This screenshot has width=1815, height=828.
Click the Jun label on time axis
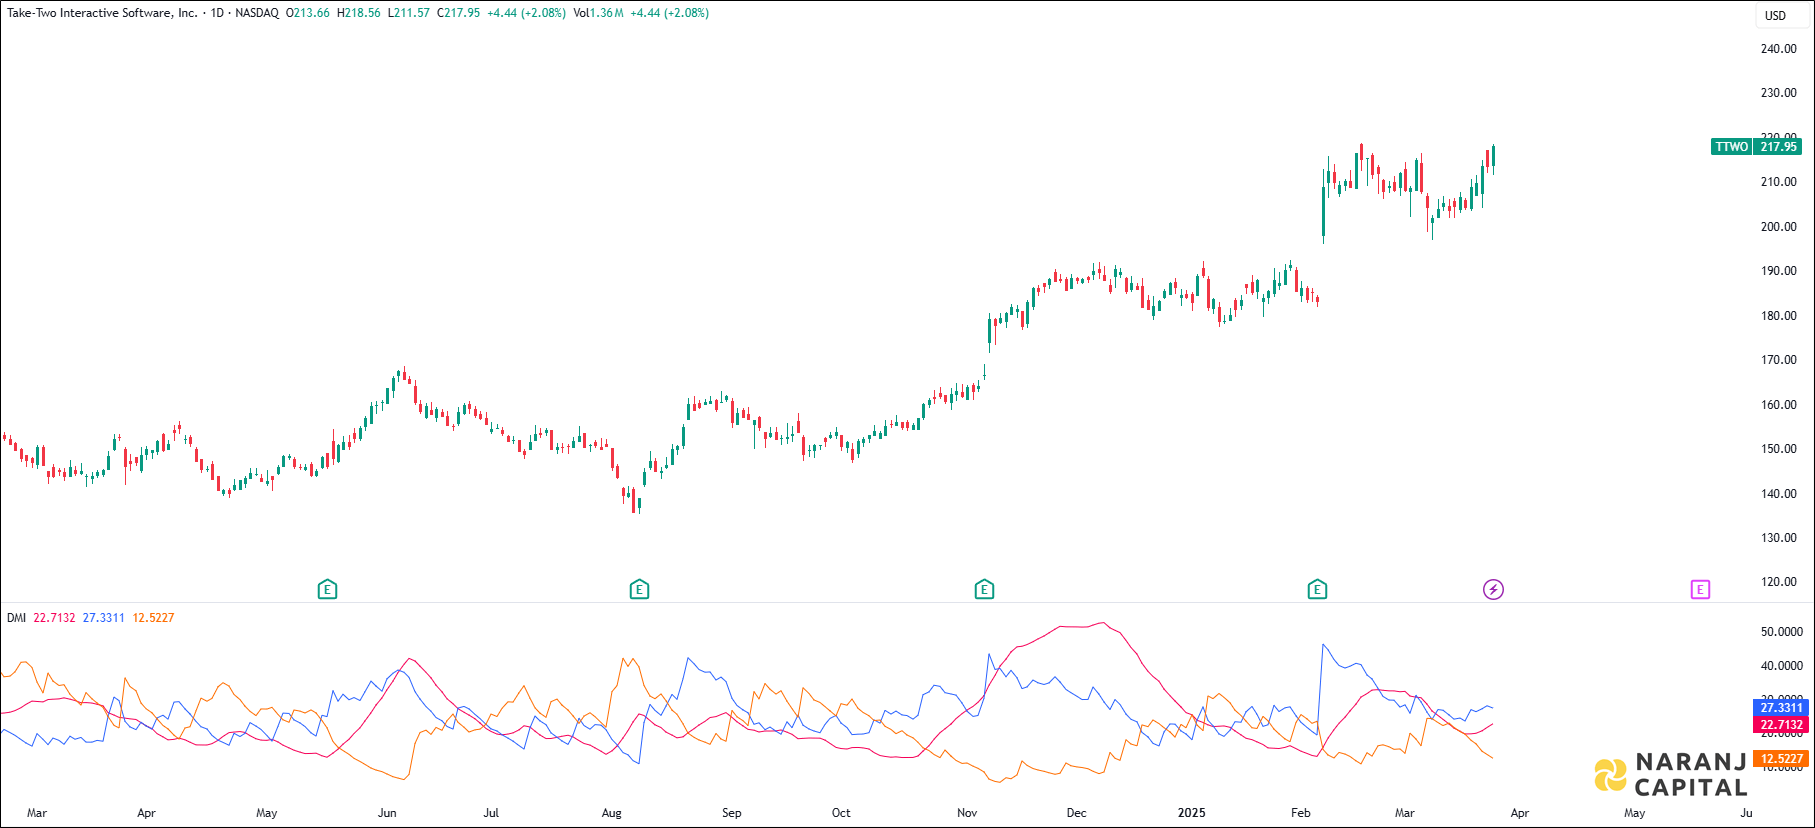[387, 813]
